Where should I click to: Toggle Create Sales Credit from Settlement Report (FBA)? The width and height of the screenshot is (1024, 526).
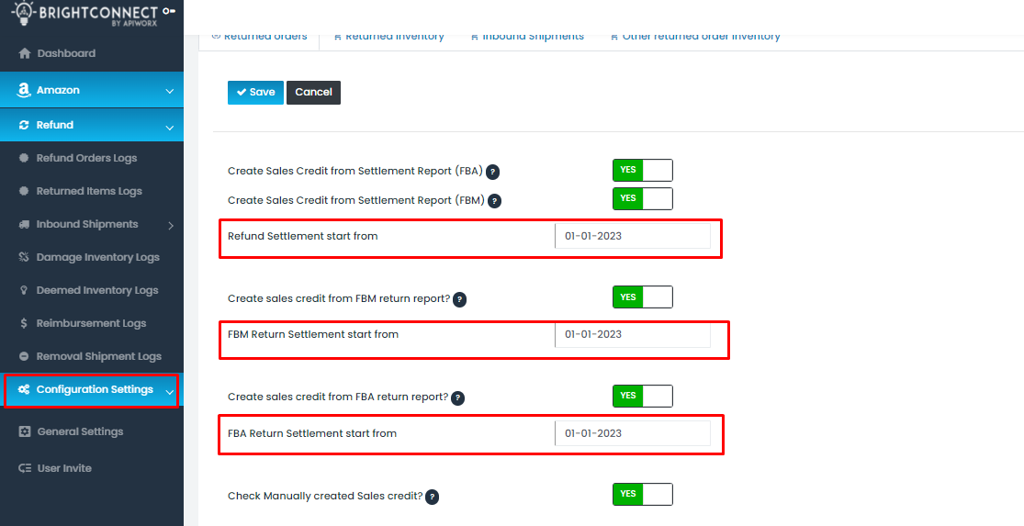(643, 170)
